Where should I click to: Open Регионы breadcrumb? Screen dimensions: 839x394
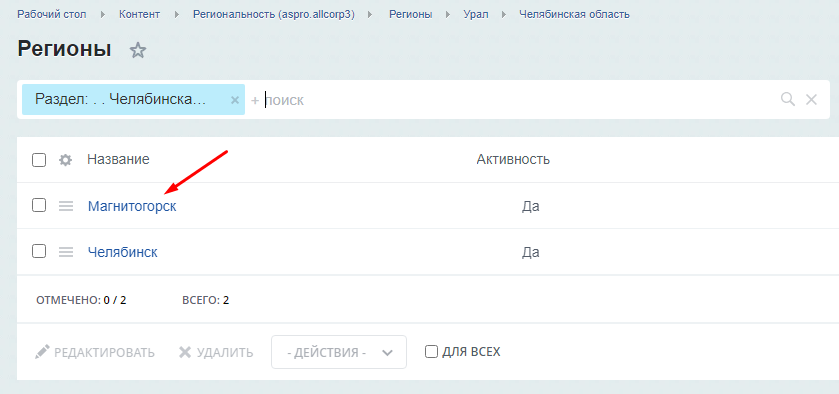click(410, 14)
